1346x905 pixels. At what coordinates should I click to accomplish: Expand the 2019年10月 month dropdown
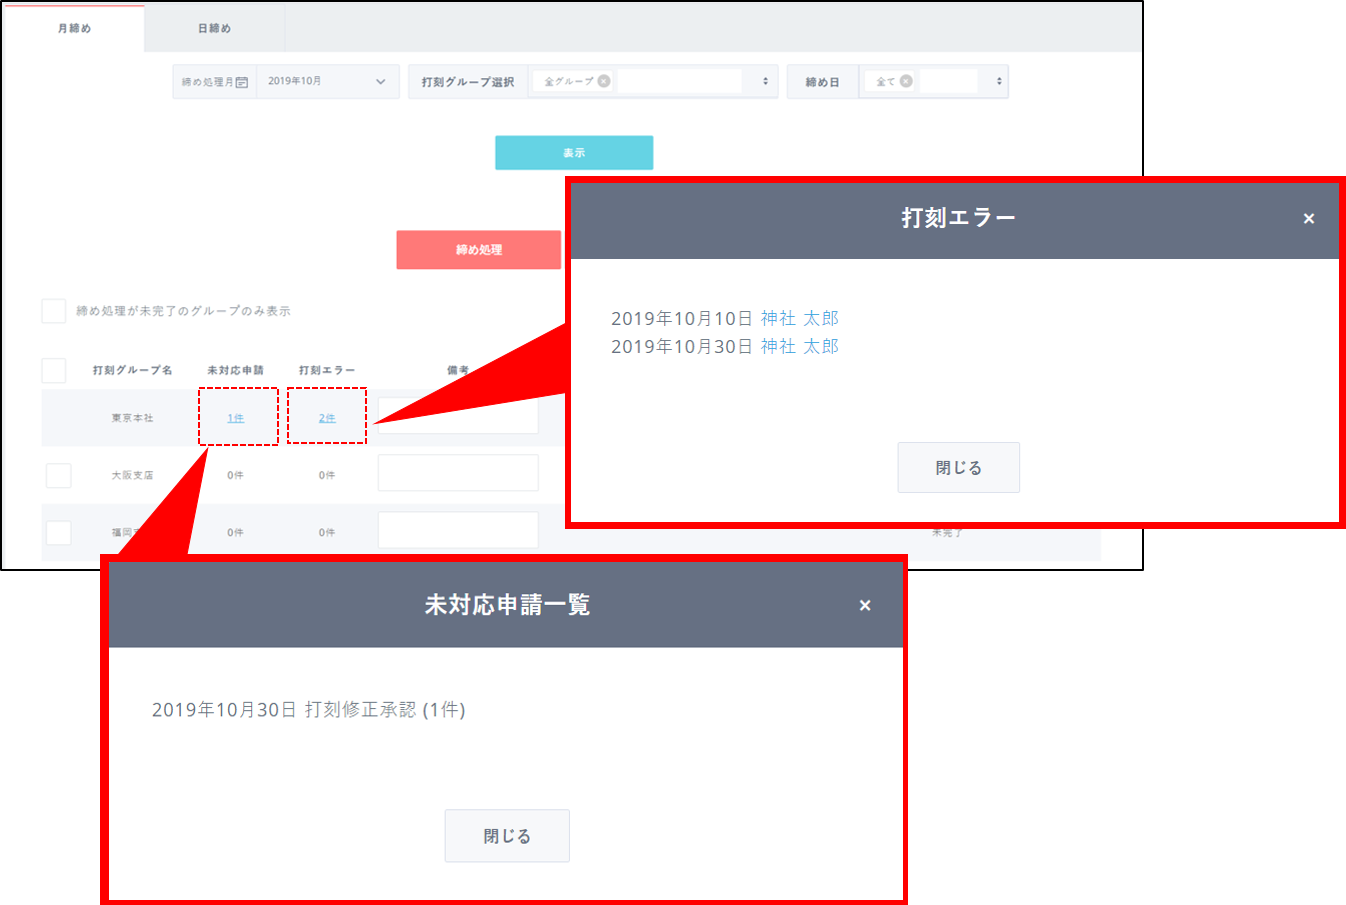click(380, 82)
